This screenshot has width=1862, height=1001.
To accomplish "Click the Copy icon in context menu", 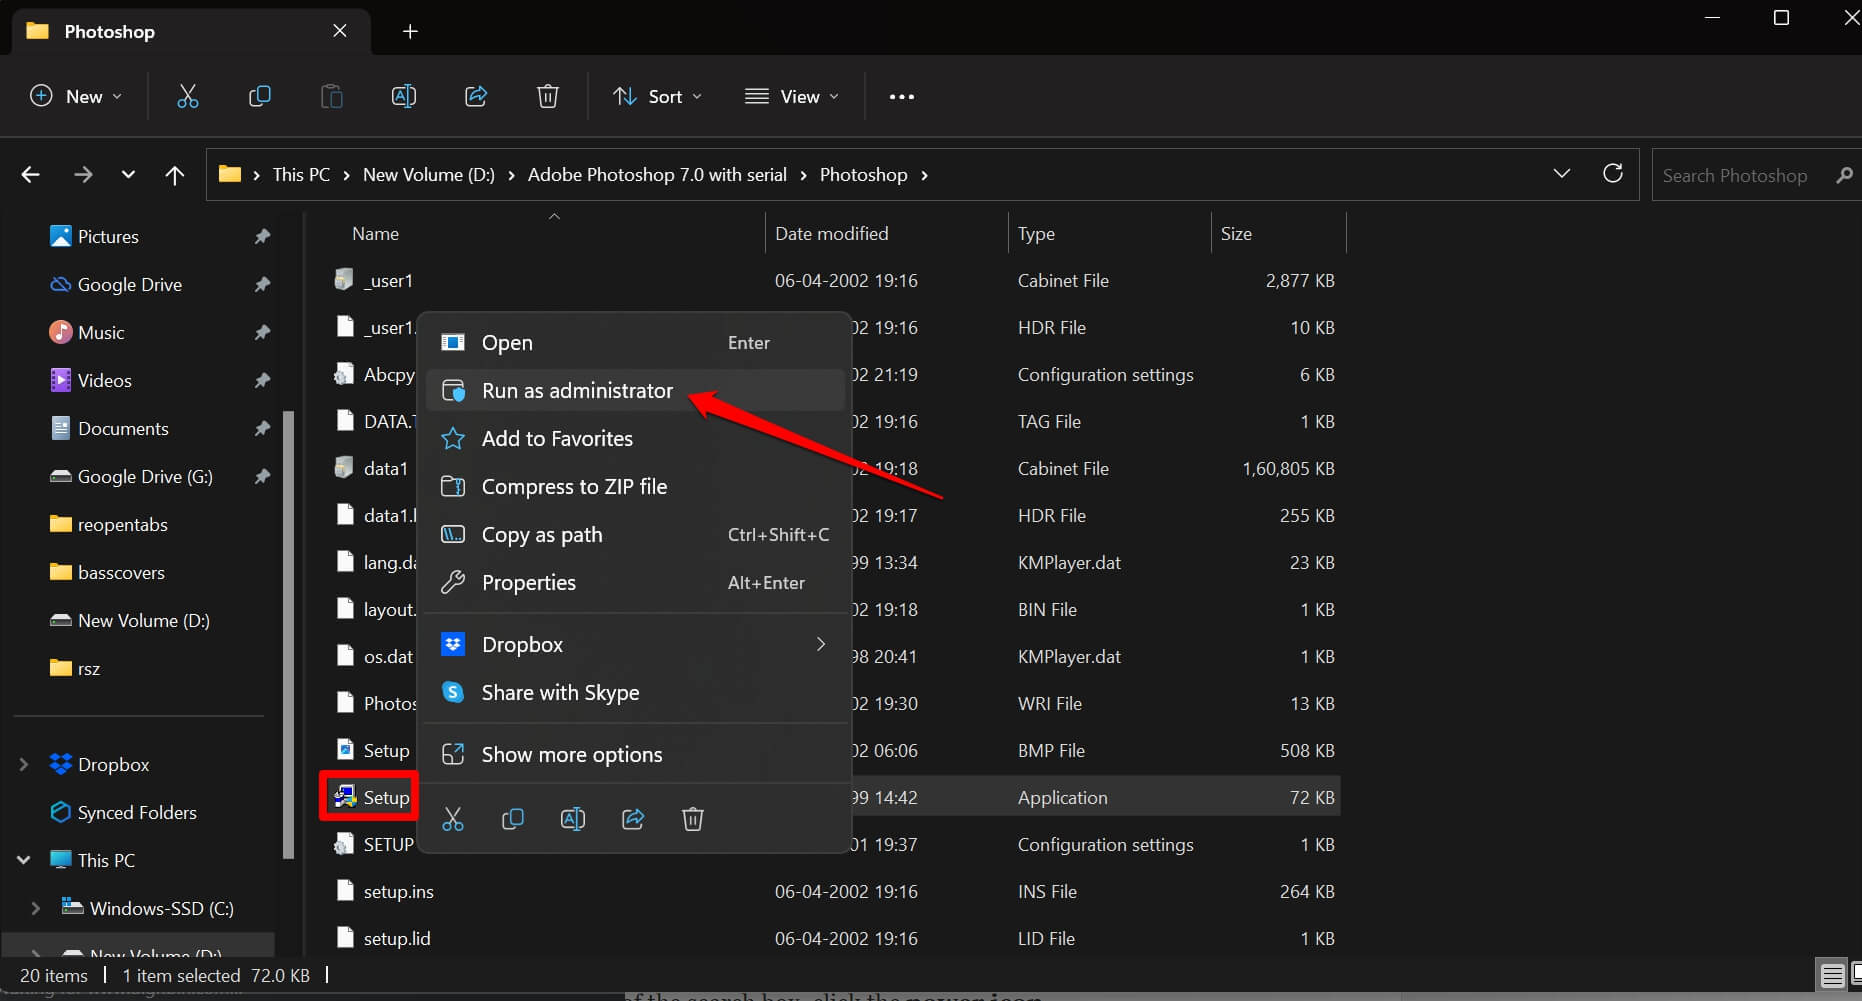I will coord(513,819).
